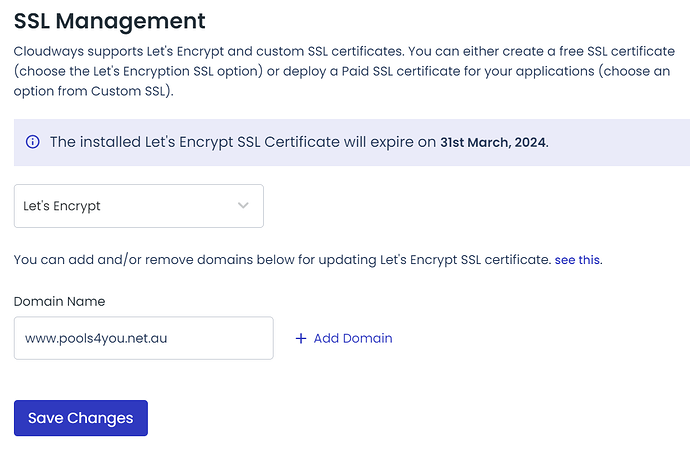690x454 pixels.
Task: Open the "see this" help link
Action: coord(577,259)
